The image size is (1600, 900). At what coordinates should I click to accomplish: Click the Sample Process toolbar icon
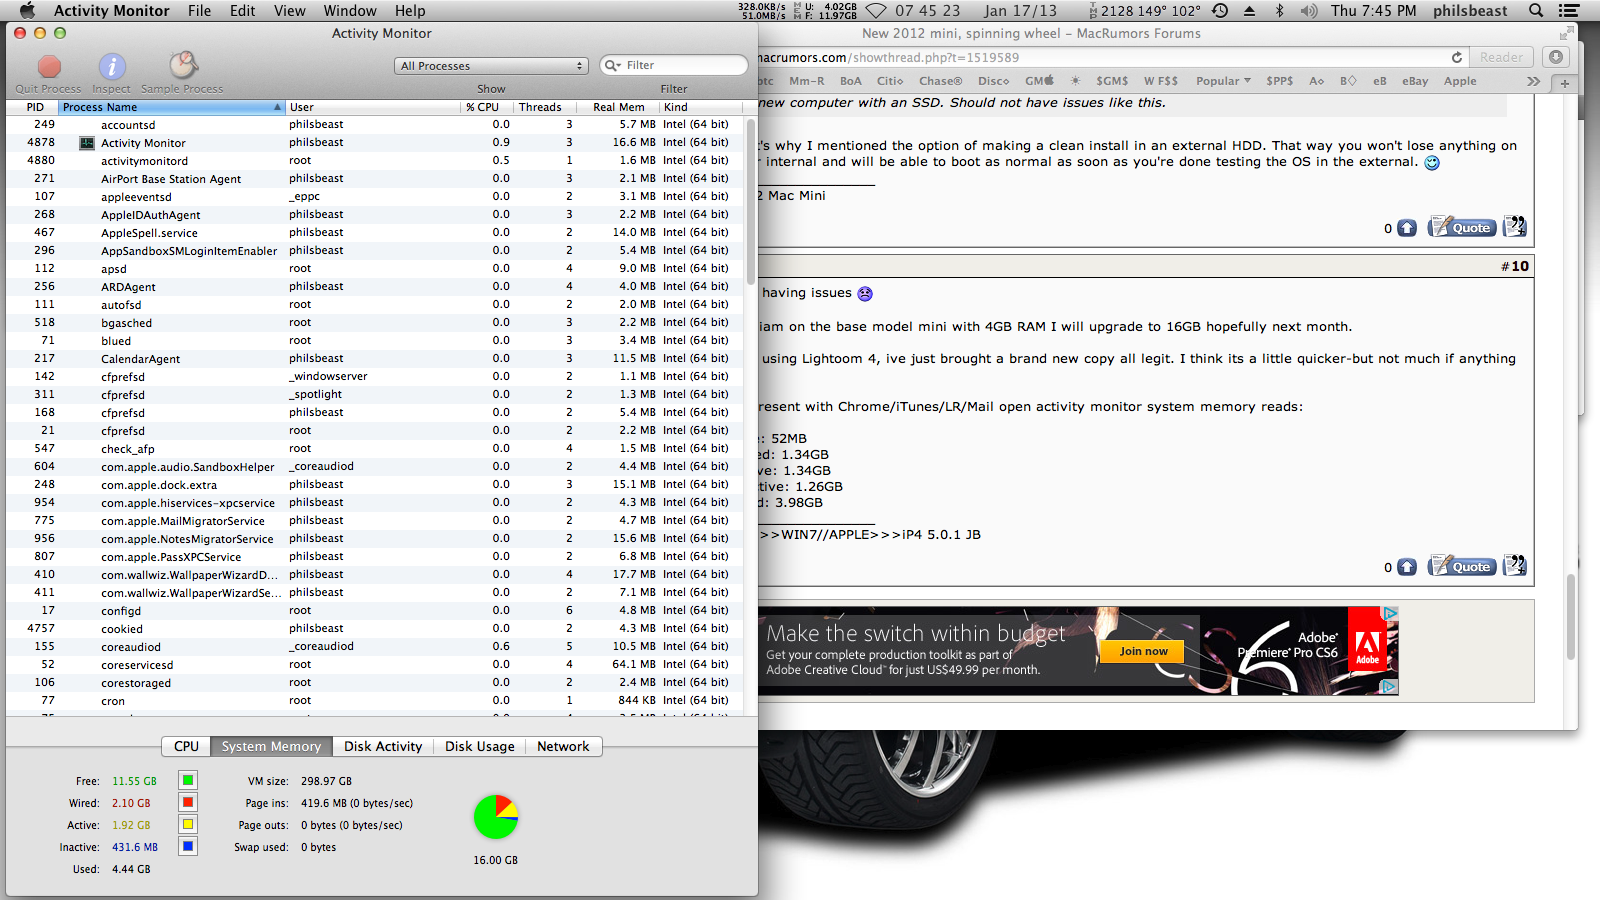182,66
